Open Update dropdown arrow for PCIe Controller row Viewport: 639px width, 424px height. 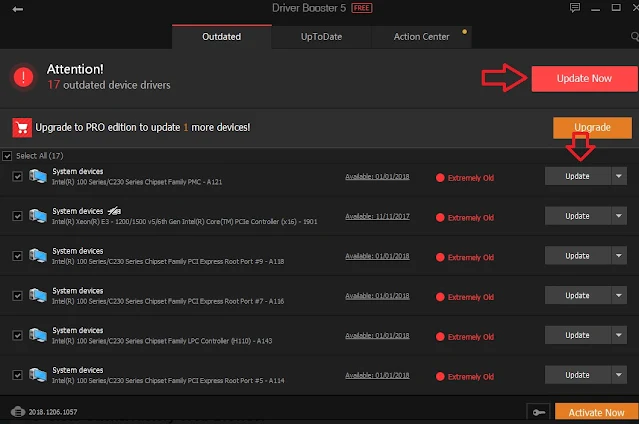click(x=619, y=216)
